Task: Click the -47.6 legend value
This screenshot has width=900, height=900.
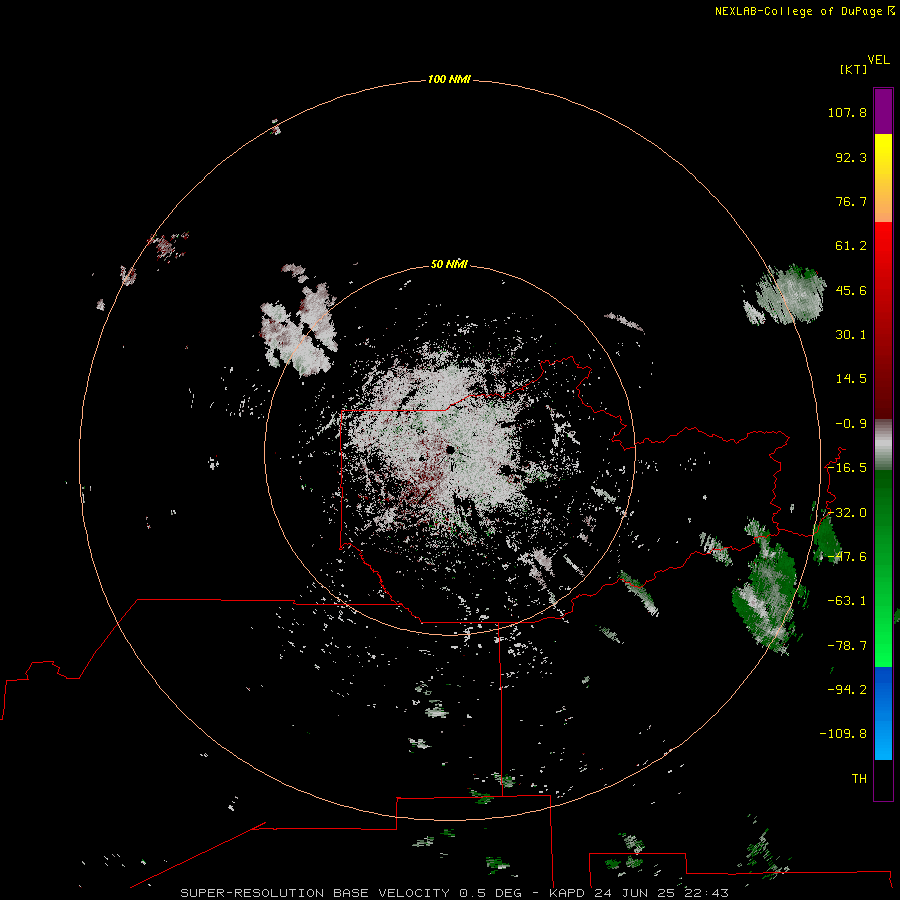Action: 847,557
